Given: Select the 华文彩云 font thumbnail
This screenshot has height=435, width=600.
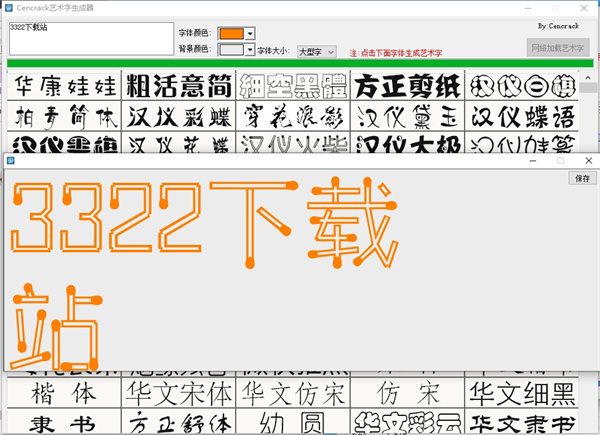Looking at the screenshot, I should (x=408, y=422).
